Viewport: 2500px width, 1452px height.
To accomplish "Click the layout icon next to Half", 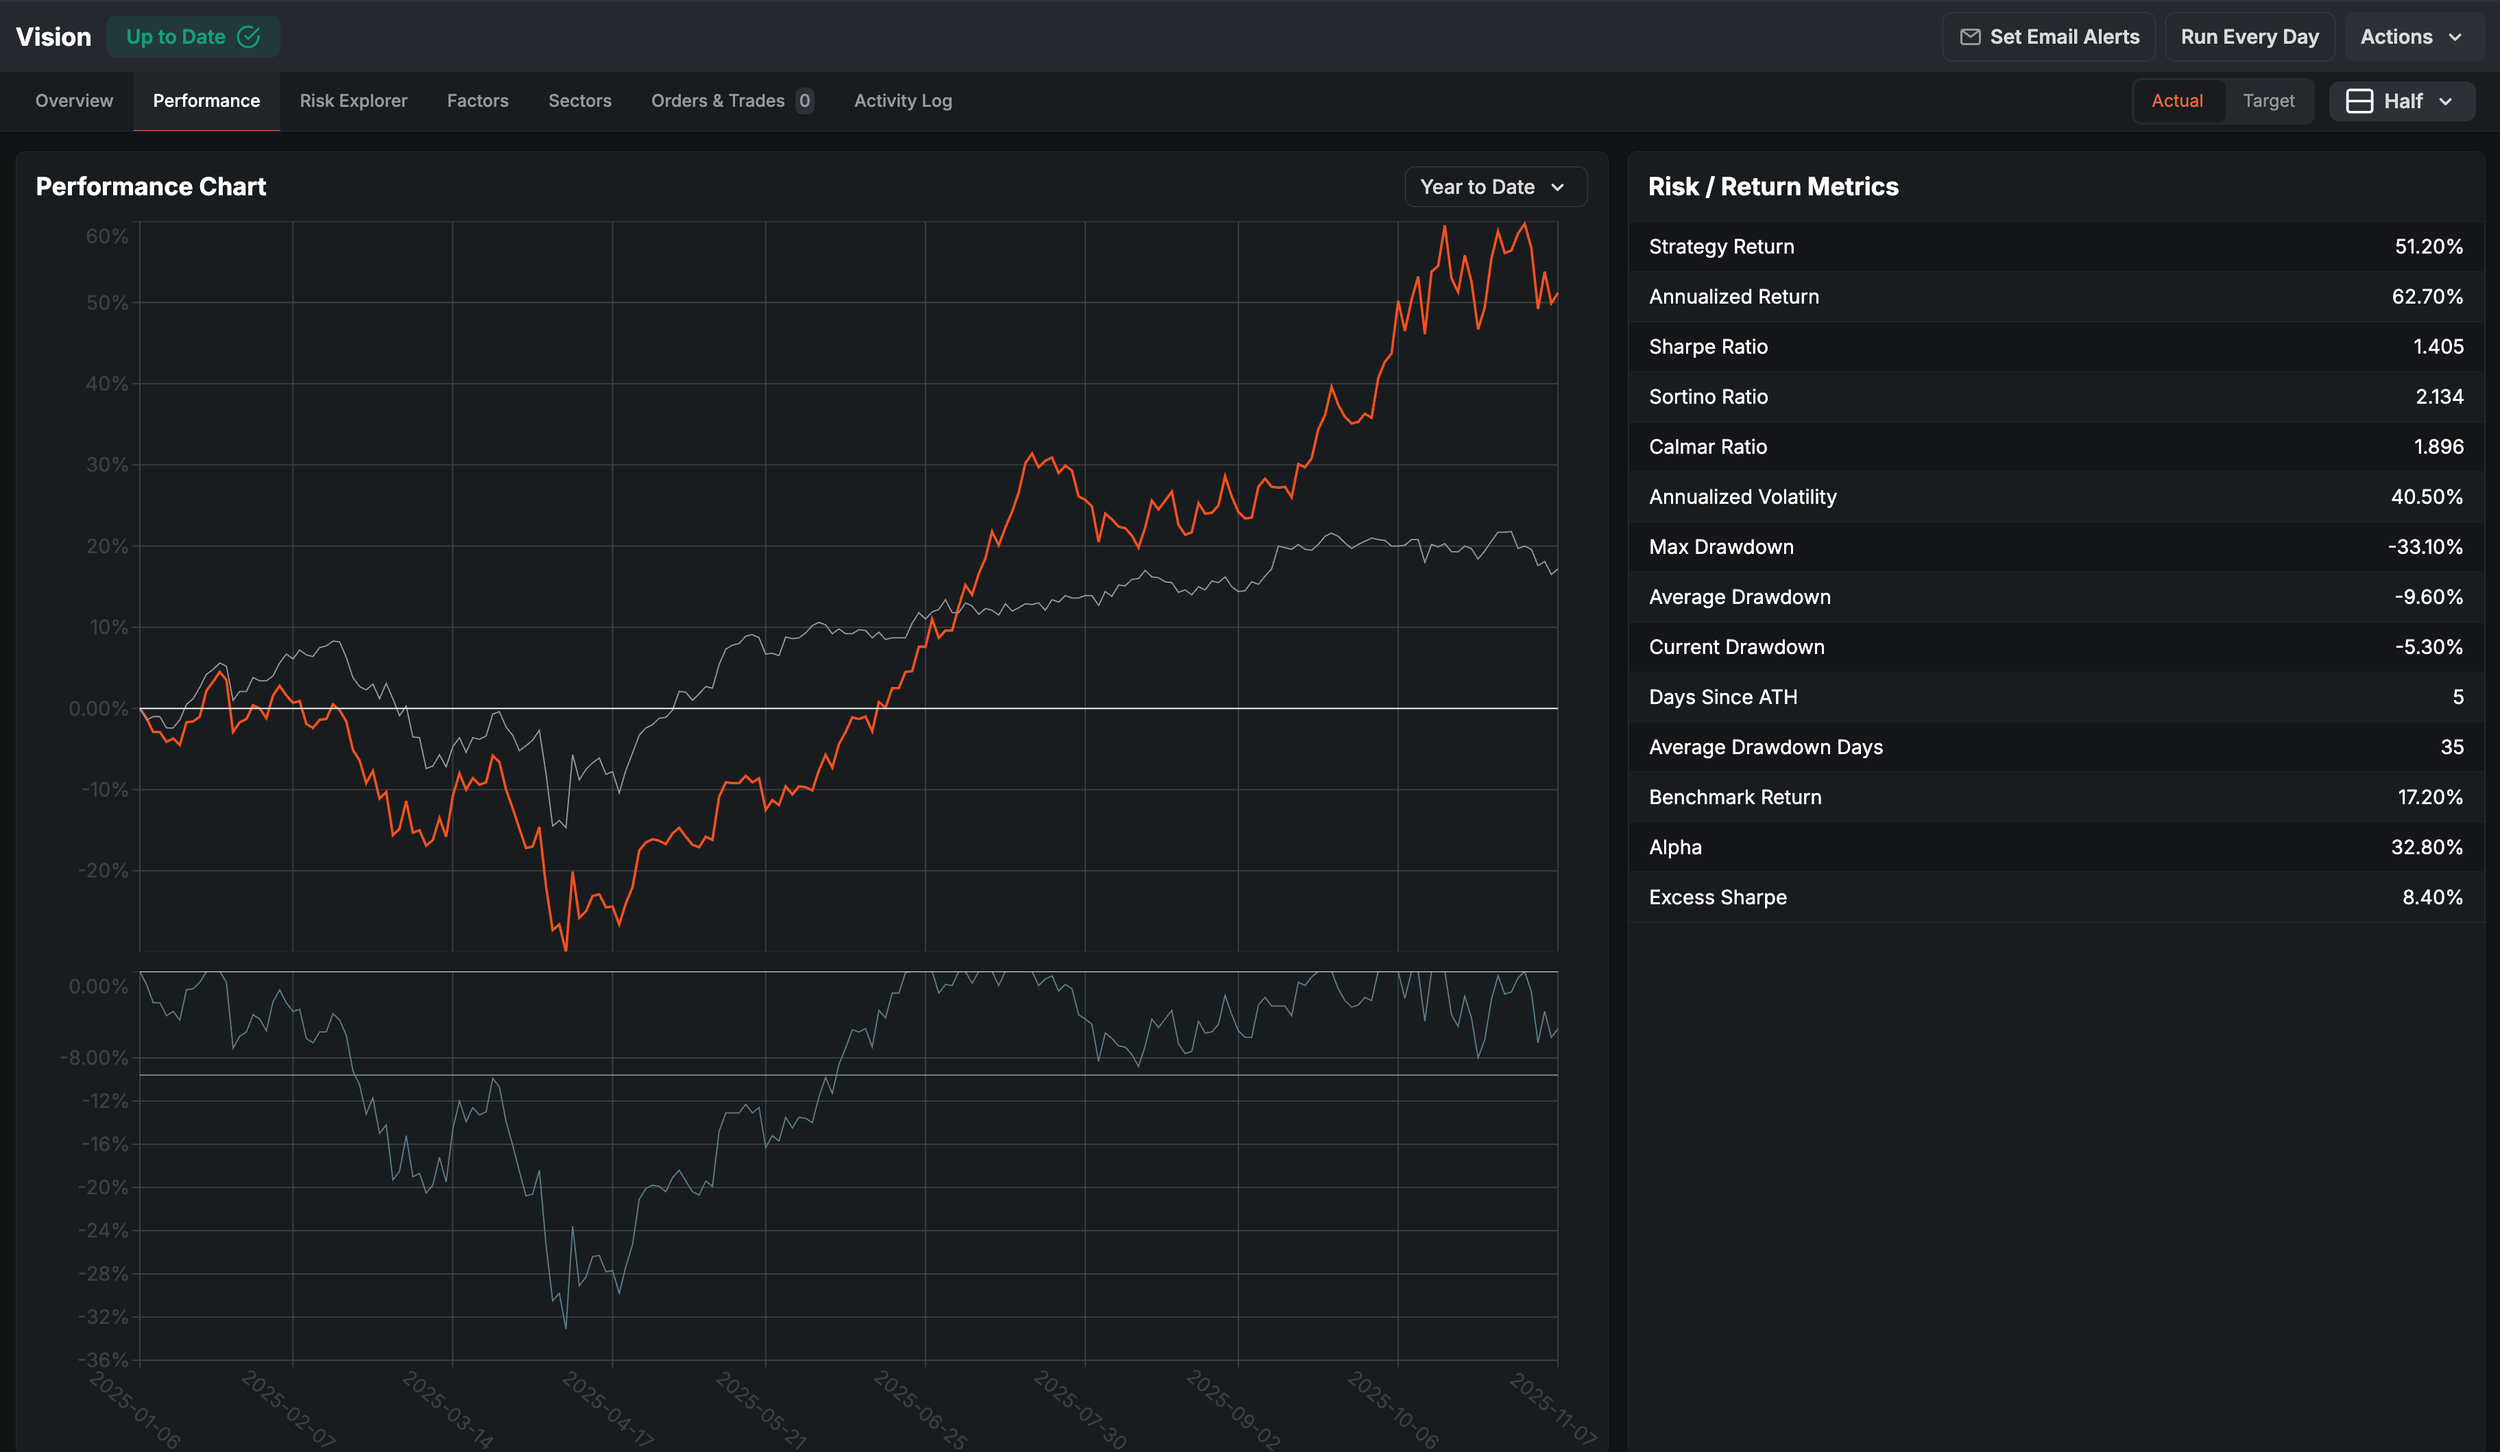I will (2359, 101).
